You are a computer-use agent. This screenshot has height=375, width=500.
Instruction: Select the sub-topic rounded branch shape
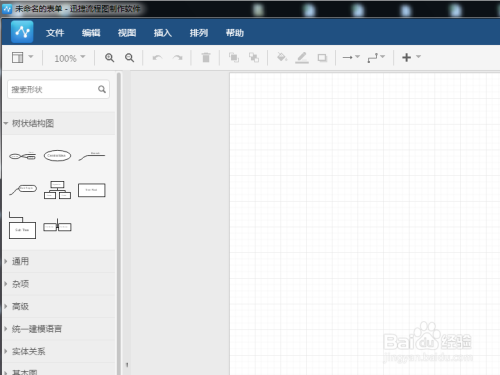23,190
